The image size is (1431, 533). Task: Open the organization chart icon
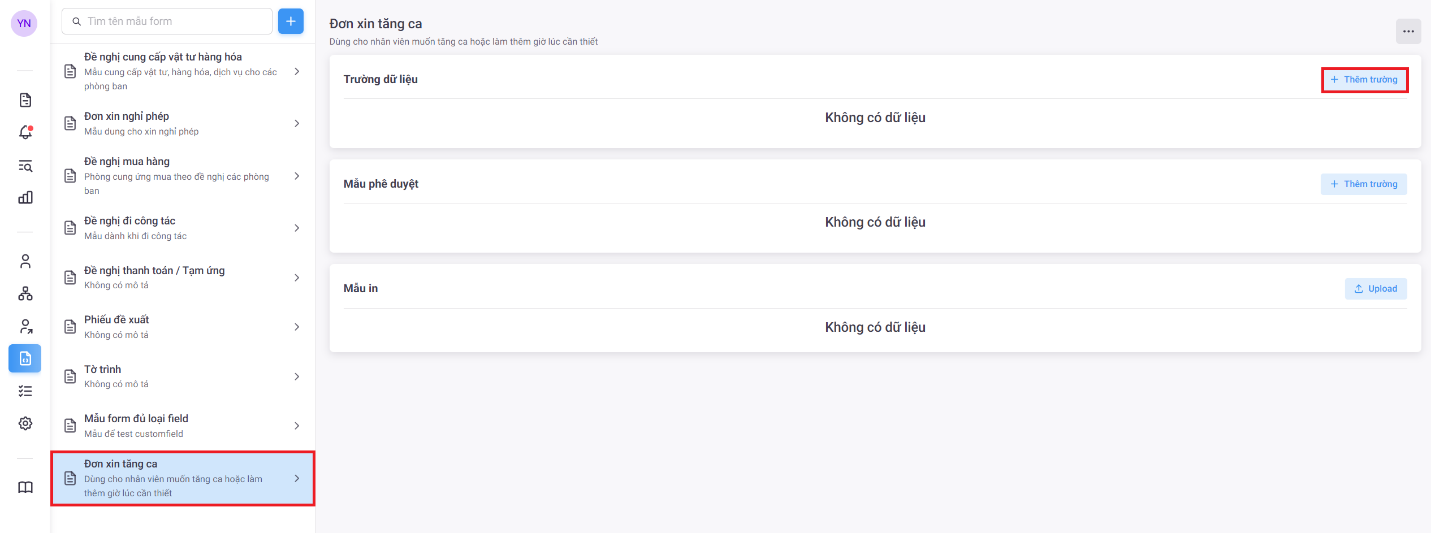tap(26, 293)
